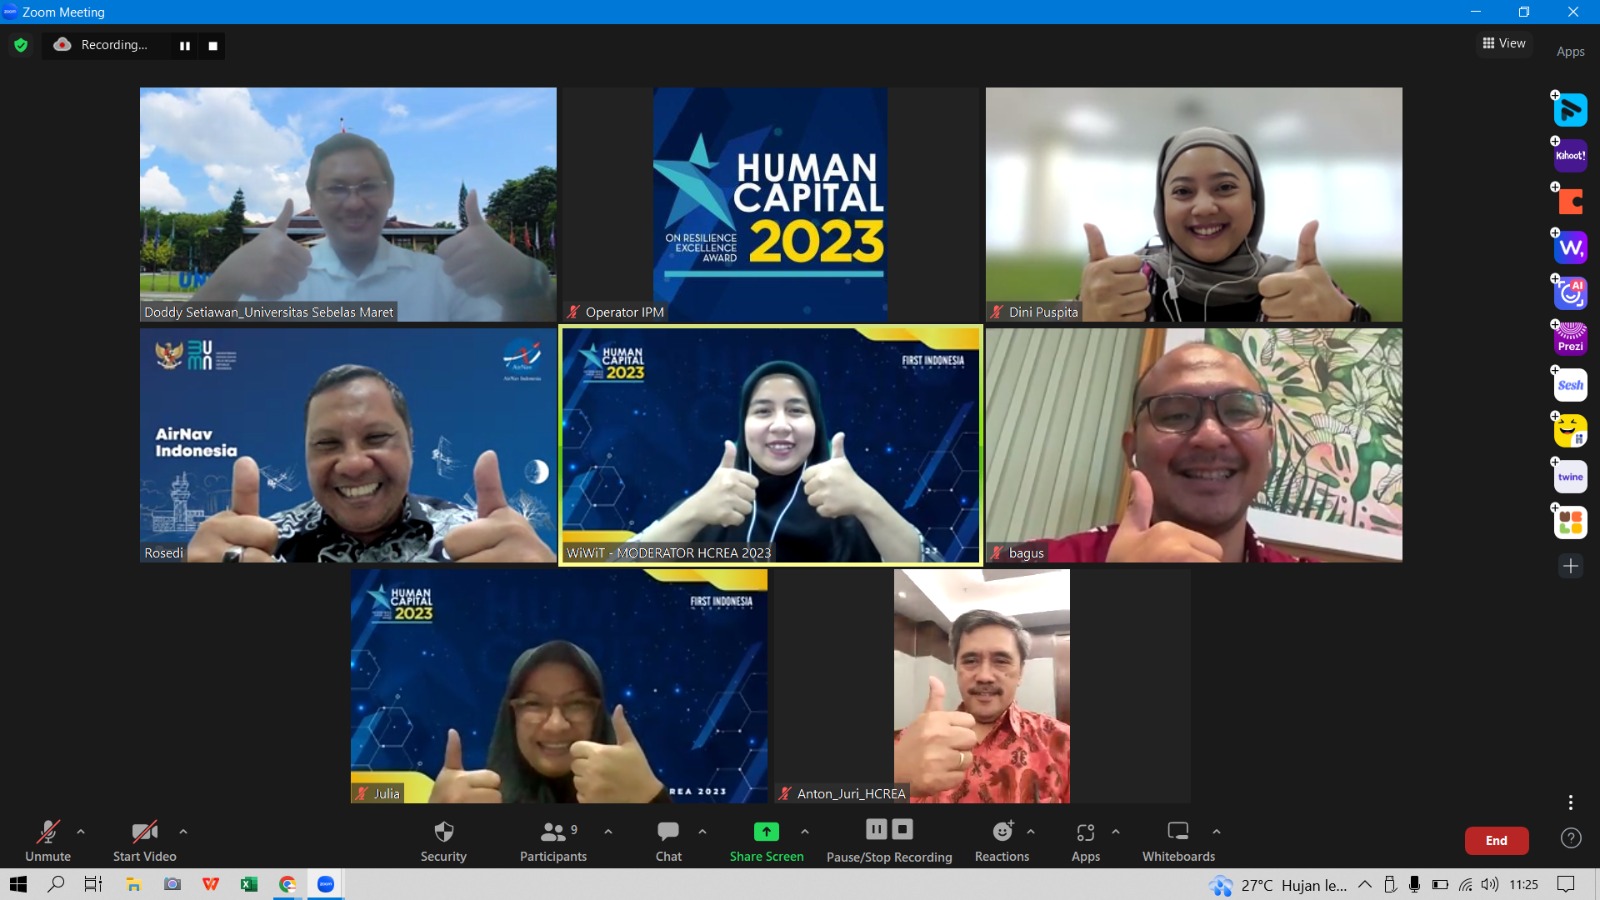The width and height of the screenshot is (1600, 900).
Task: Launch the twine app
Action: tap(1570, 477)
